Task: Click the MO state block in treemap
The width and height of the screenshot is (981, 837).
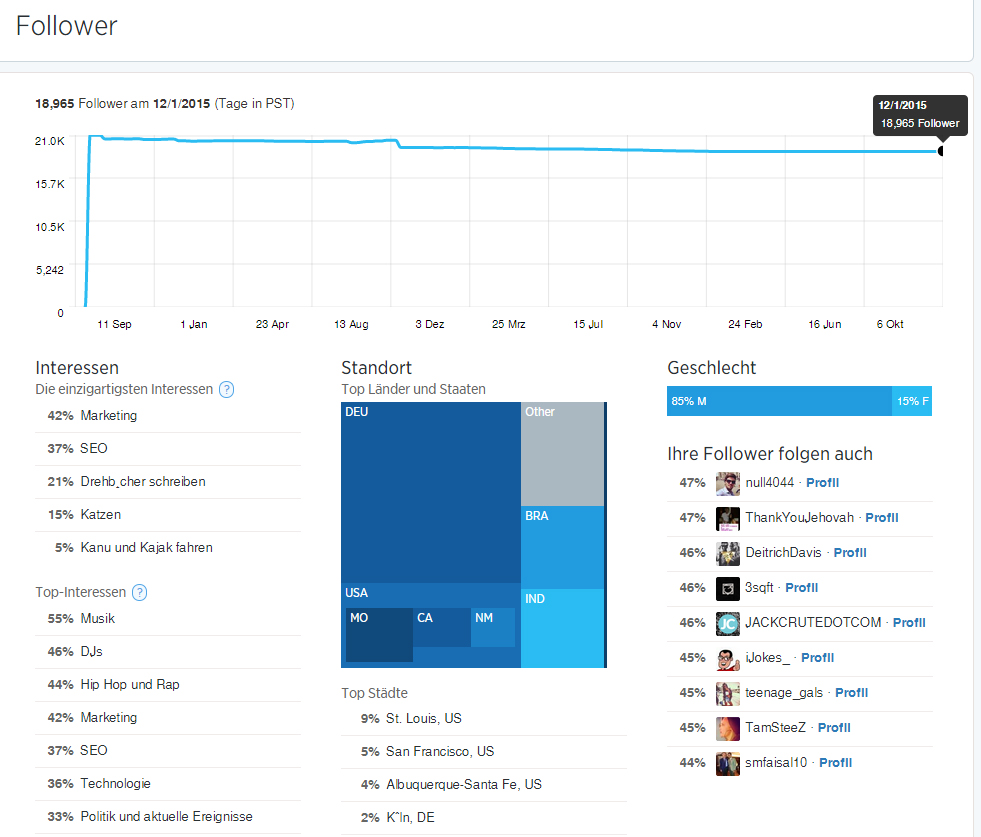Action: (379, 635)
